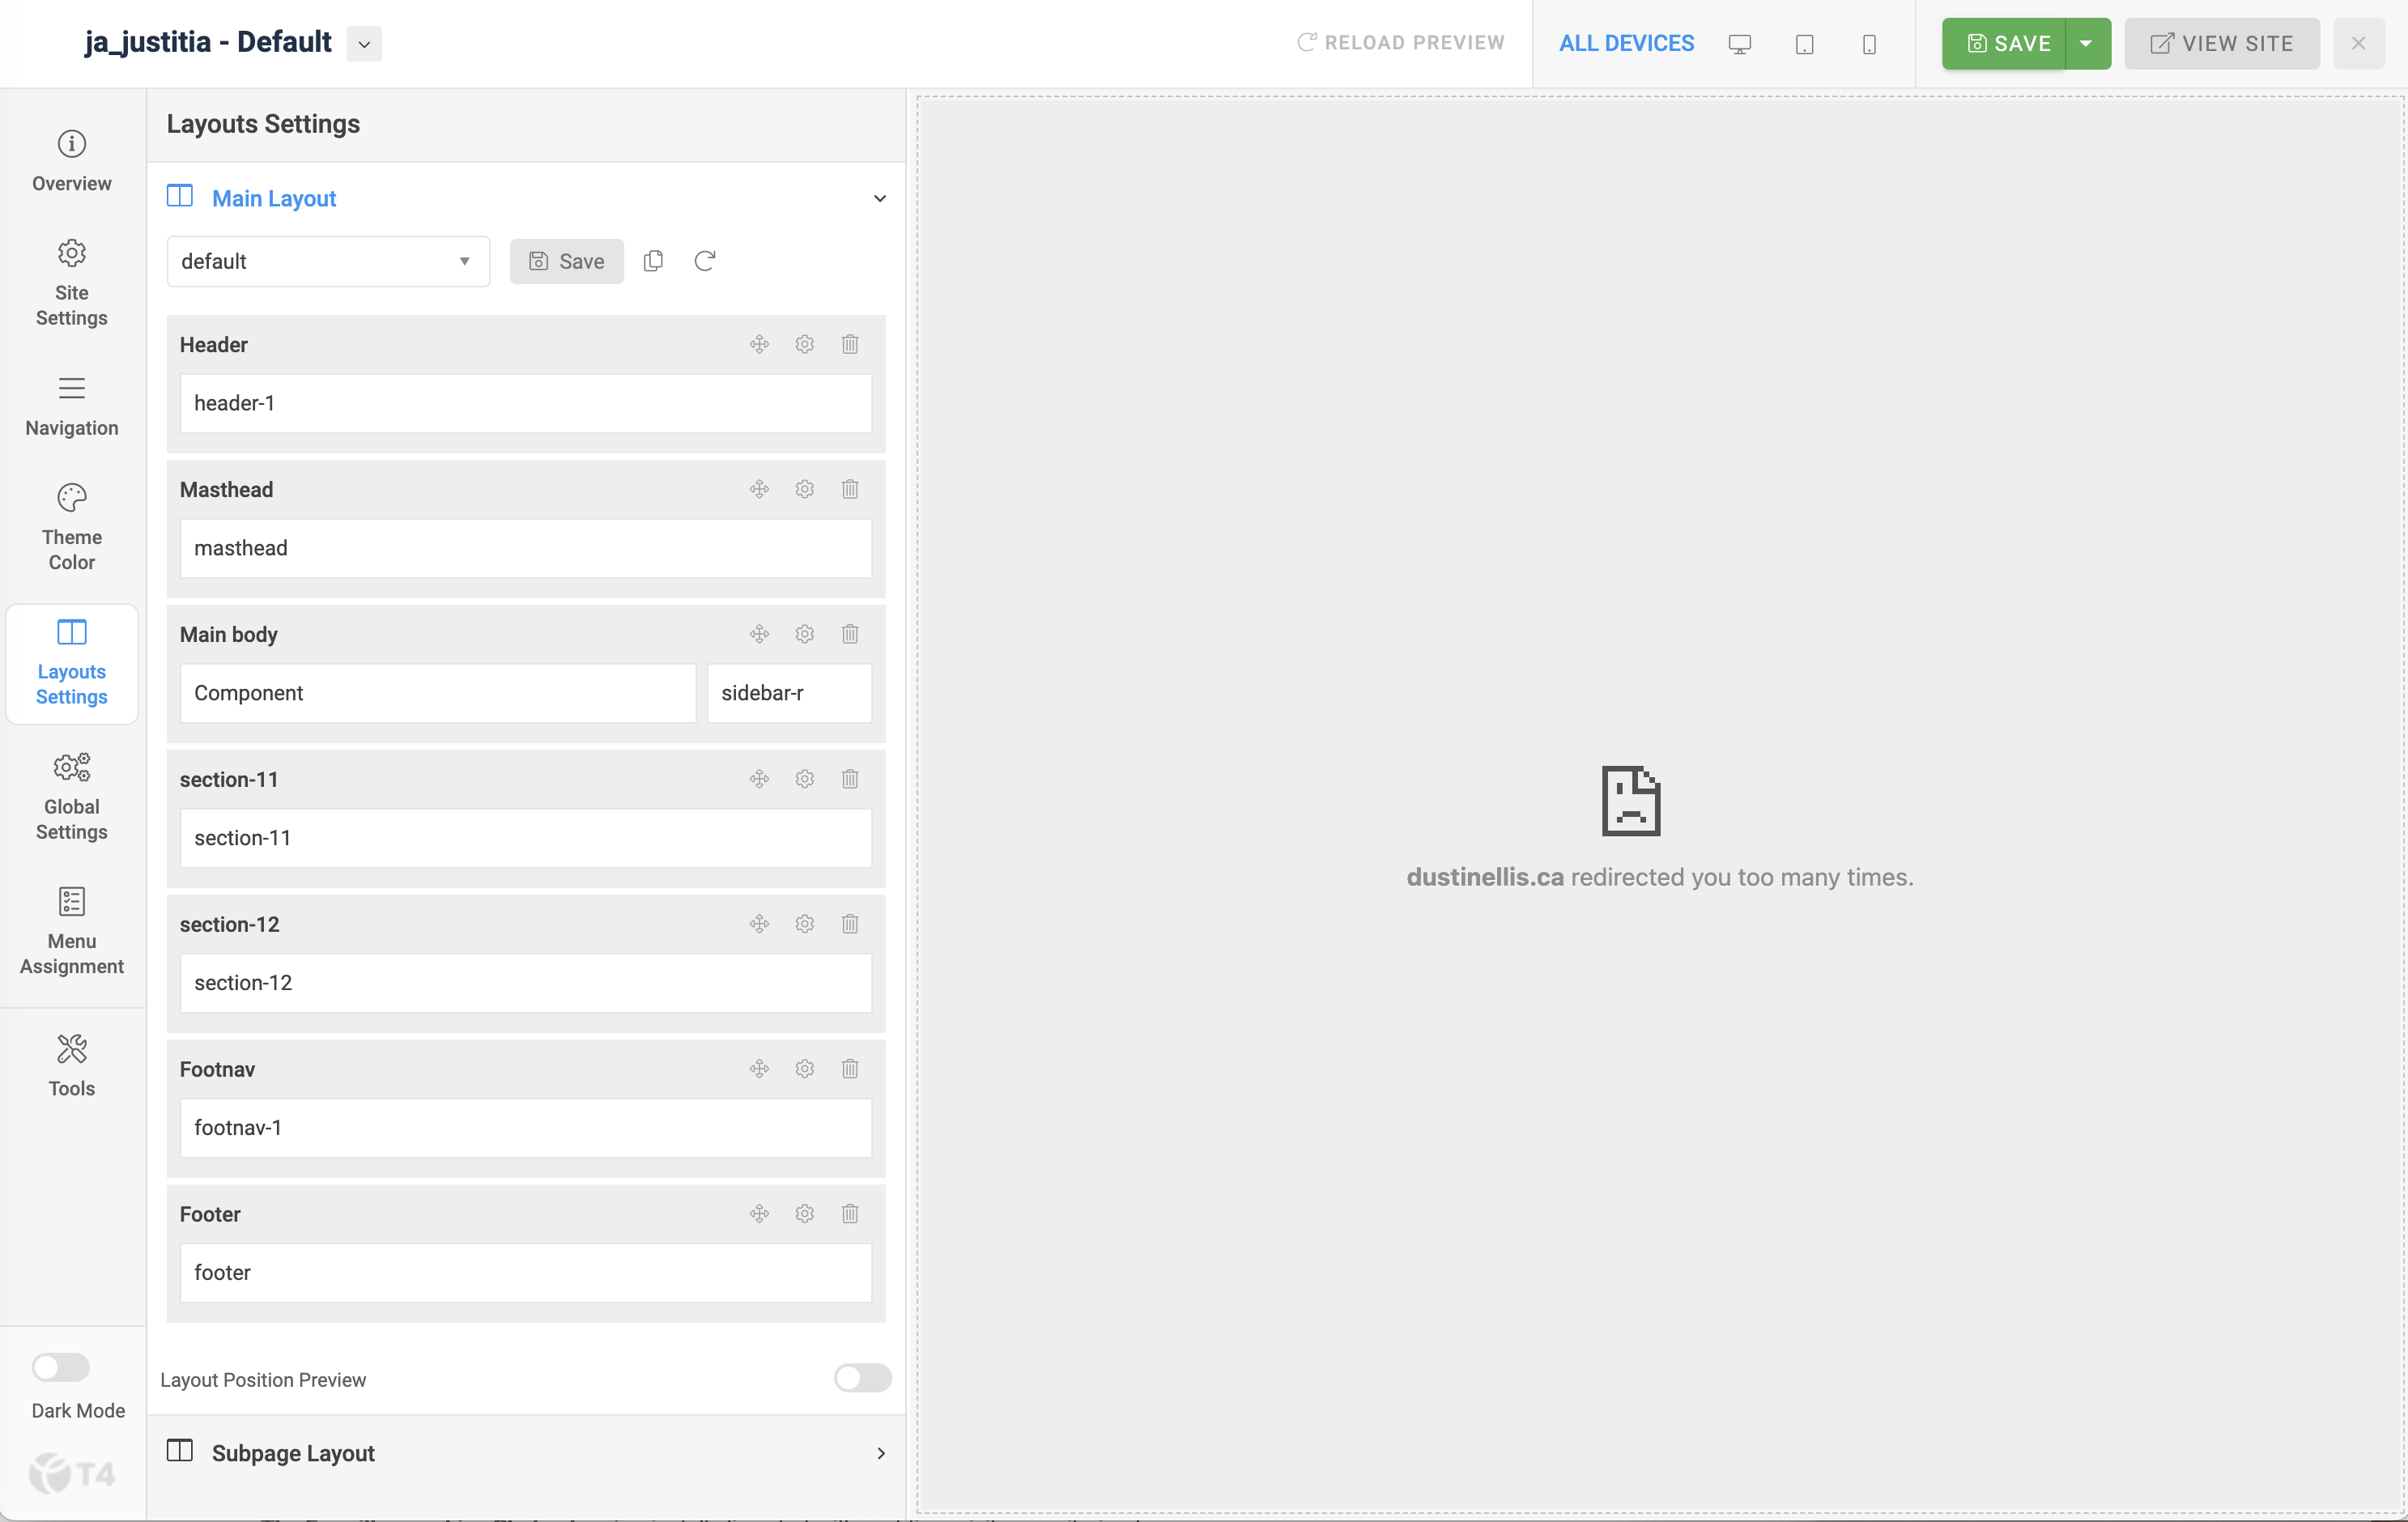Screen dimensions: 2408x1522
Task: Delete the Footer section with trash icon
Action: point(849,1213)
